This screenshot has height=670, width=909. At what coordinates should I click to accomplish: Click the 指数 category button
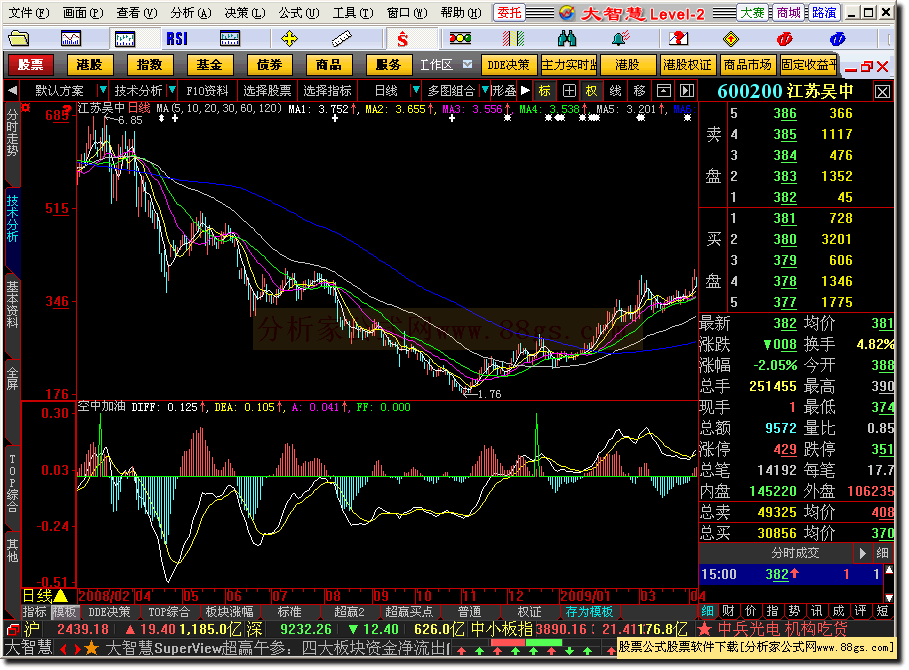coord(150,65)
